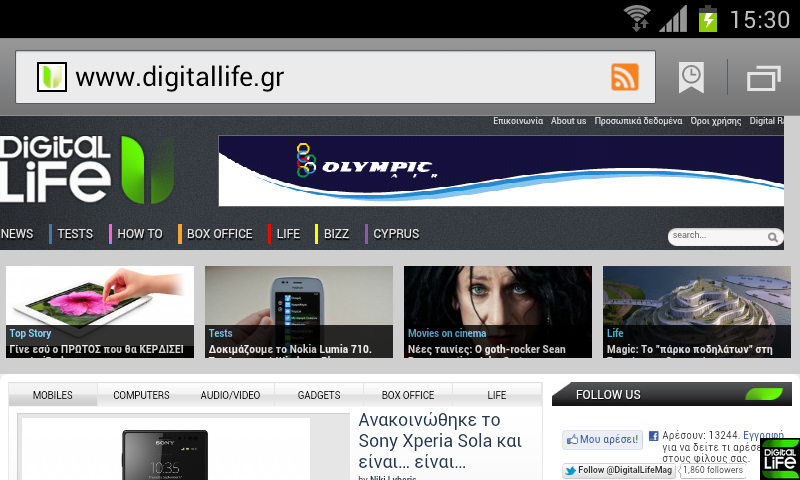The image size is (800, 480).
Task: Tap the RSS feed icon in address bar
Action: pos(624,77)
